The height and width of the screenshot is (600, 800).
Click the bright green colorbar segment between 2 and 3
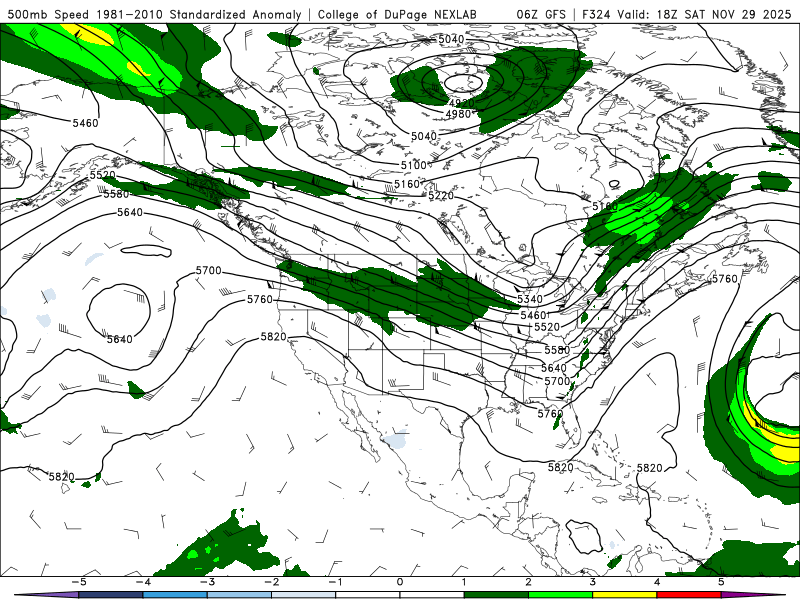pos(560,595)
